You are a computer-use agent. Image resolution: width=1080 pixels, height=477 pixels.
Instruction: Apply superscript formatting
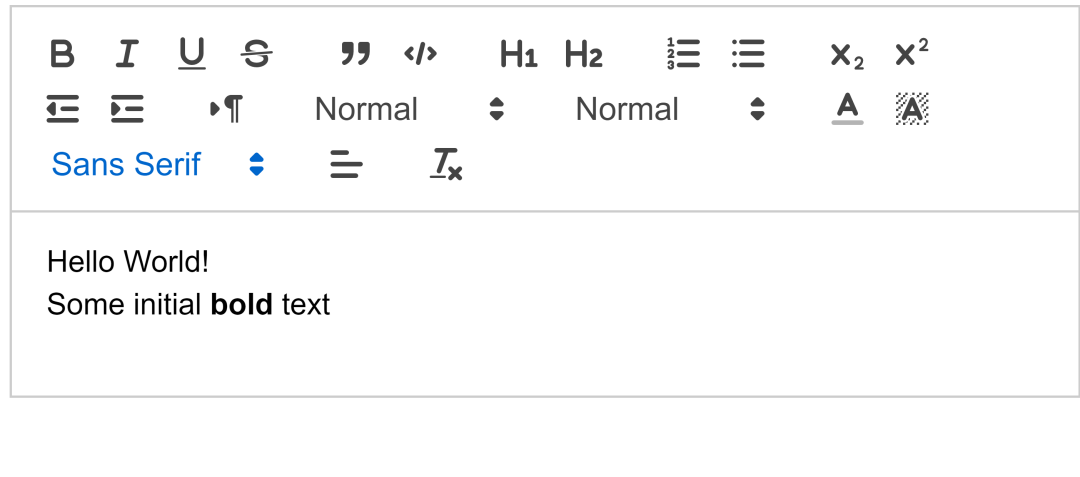[x=911, y=53]
